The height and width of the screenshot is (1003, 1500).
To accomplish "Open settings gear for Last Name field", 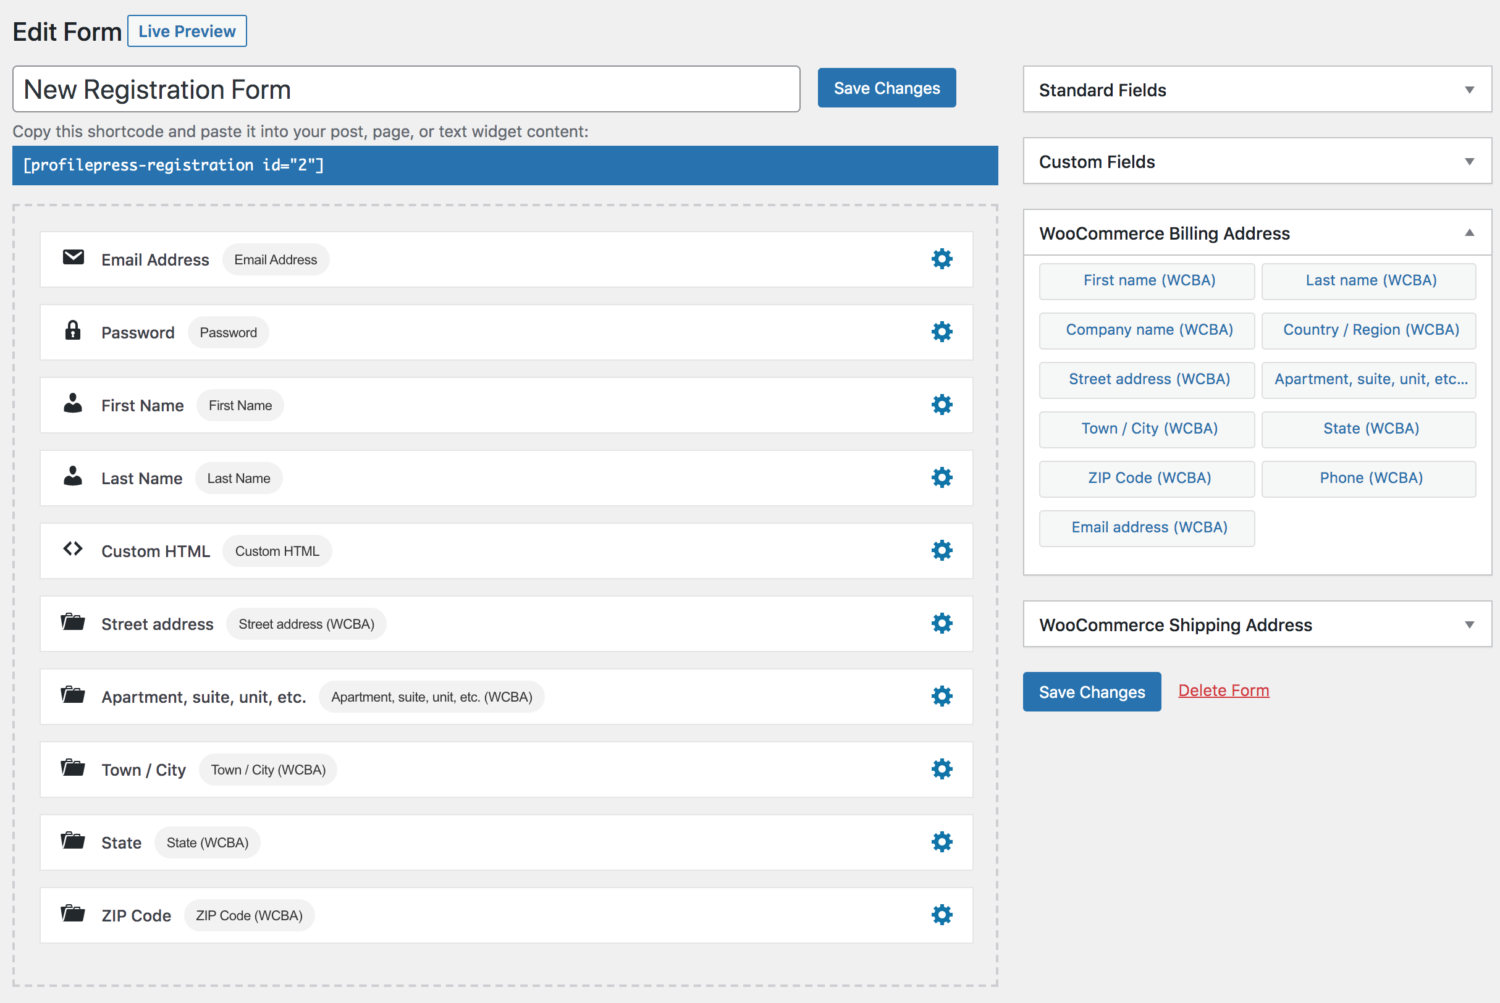I will [x=942, y=478].
